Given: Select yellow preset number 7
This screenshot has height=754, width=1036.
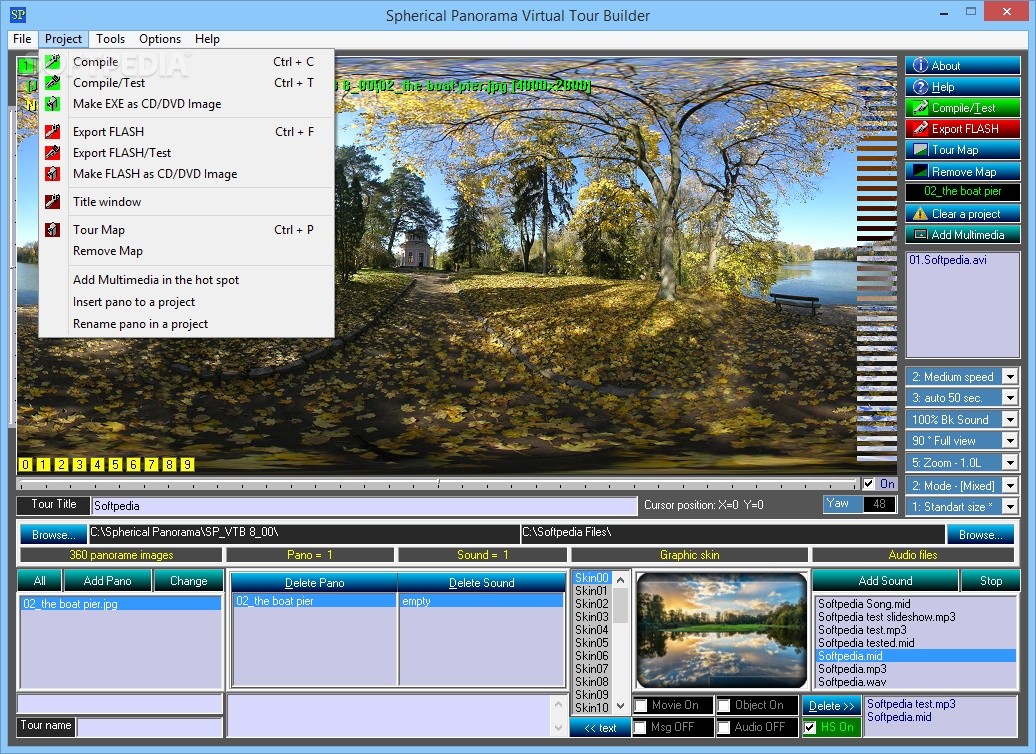Looking at the screenshot, I should coord(151,465).
